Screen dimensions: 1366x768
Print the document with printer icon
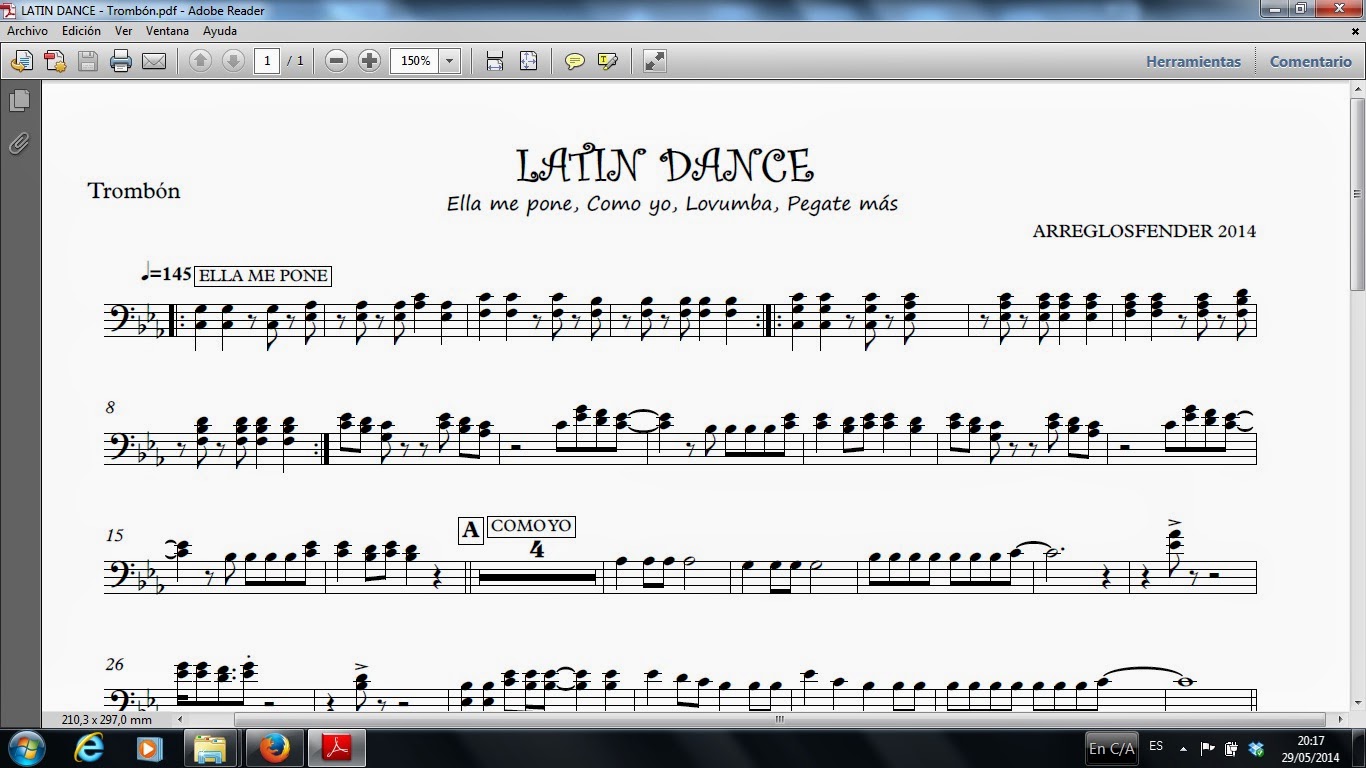click(121, 61)
